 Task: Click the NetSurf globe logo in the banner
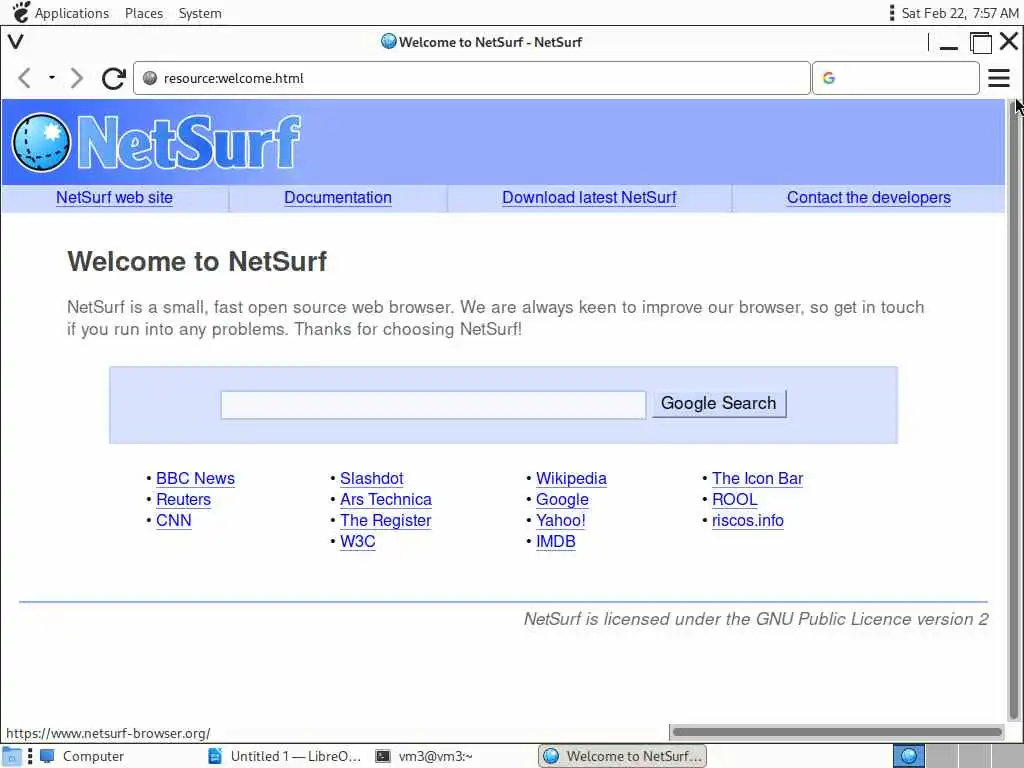point(41,142)
